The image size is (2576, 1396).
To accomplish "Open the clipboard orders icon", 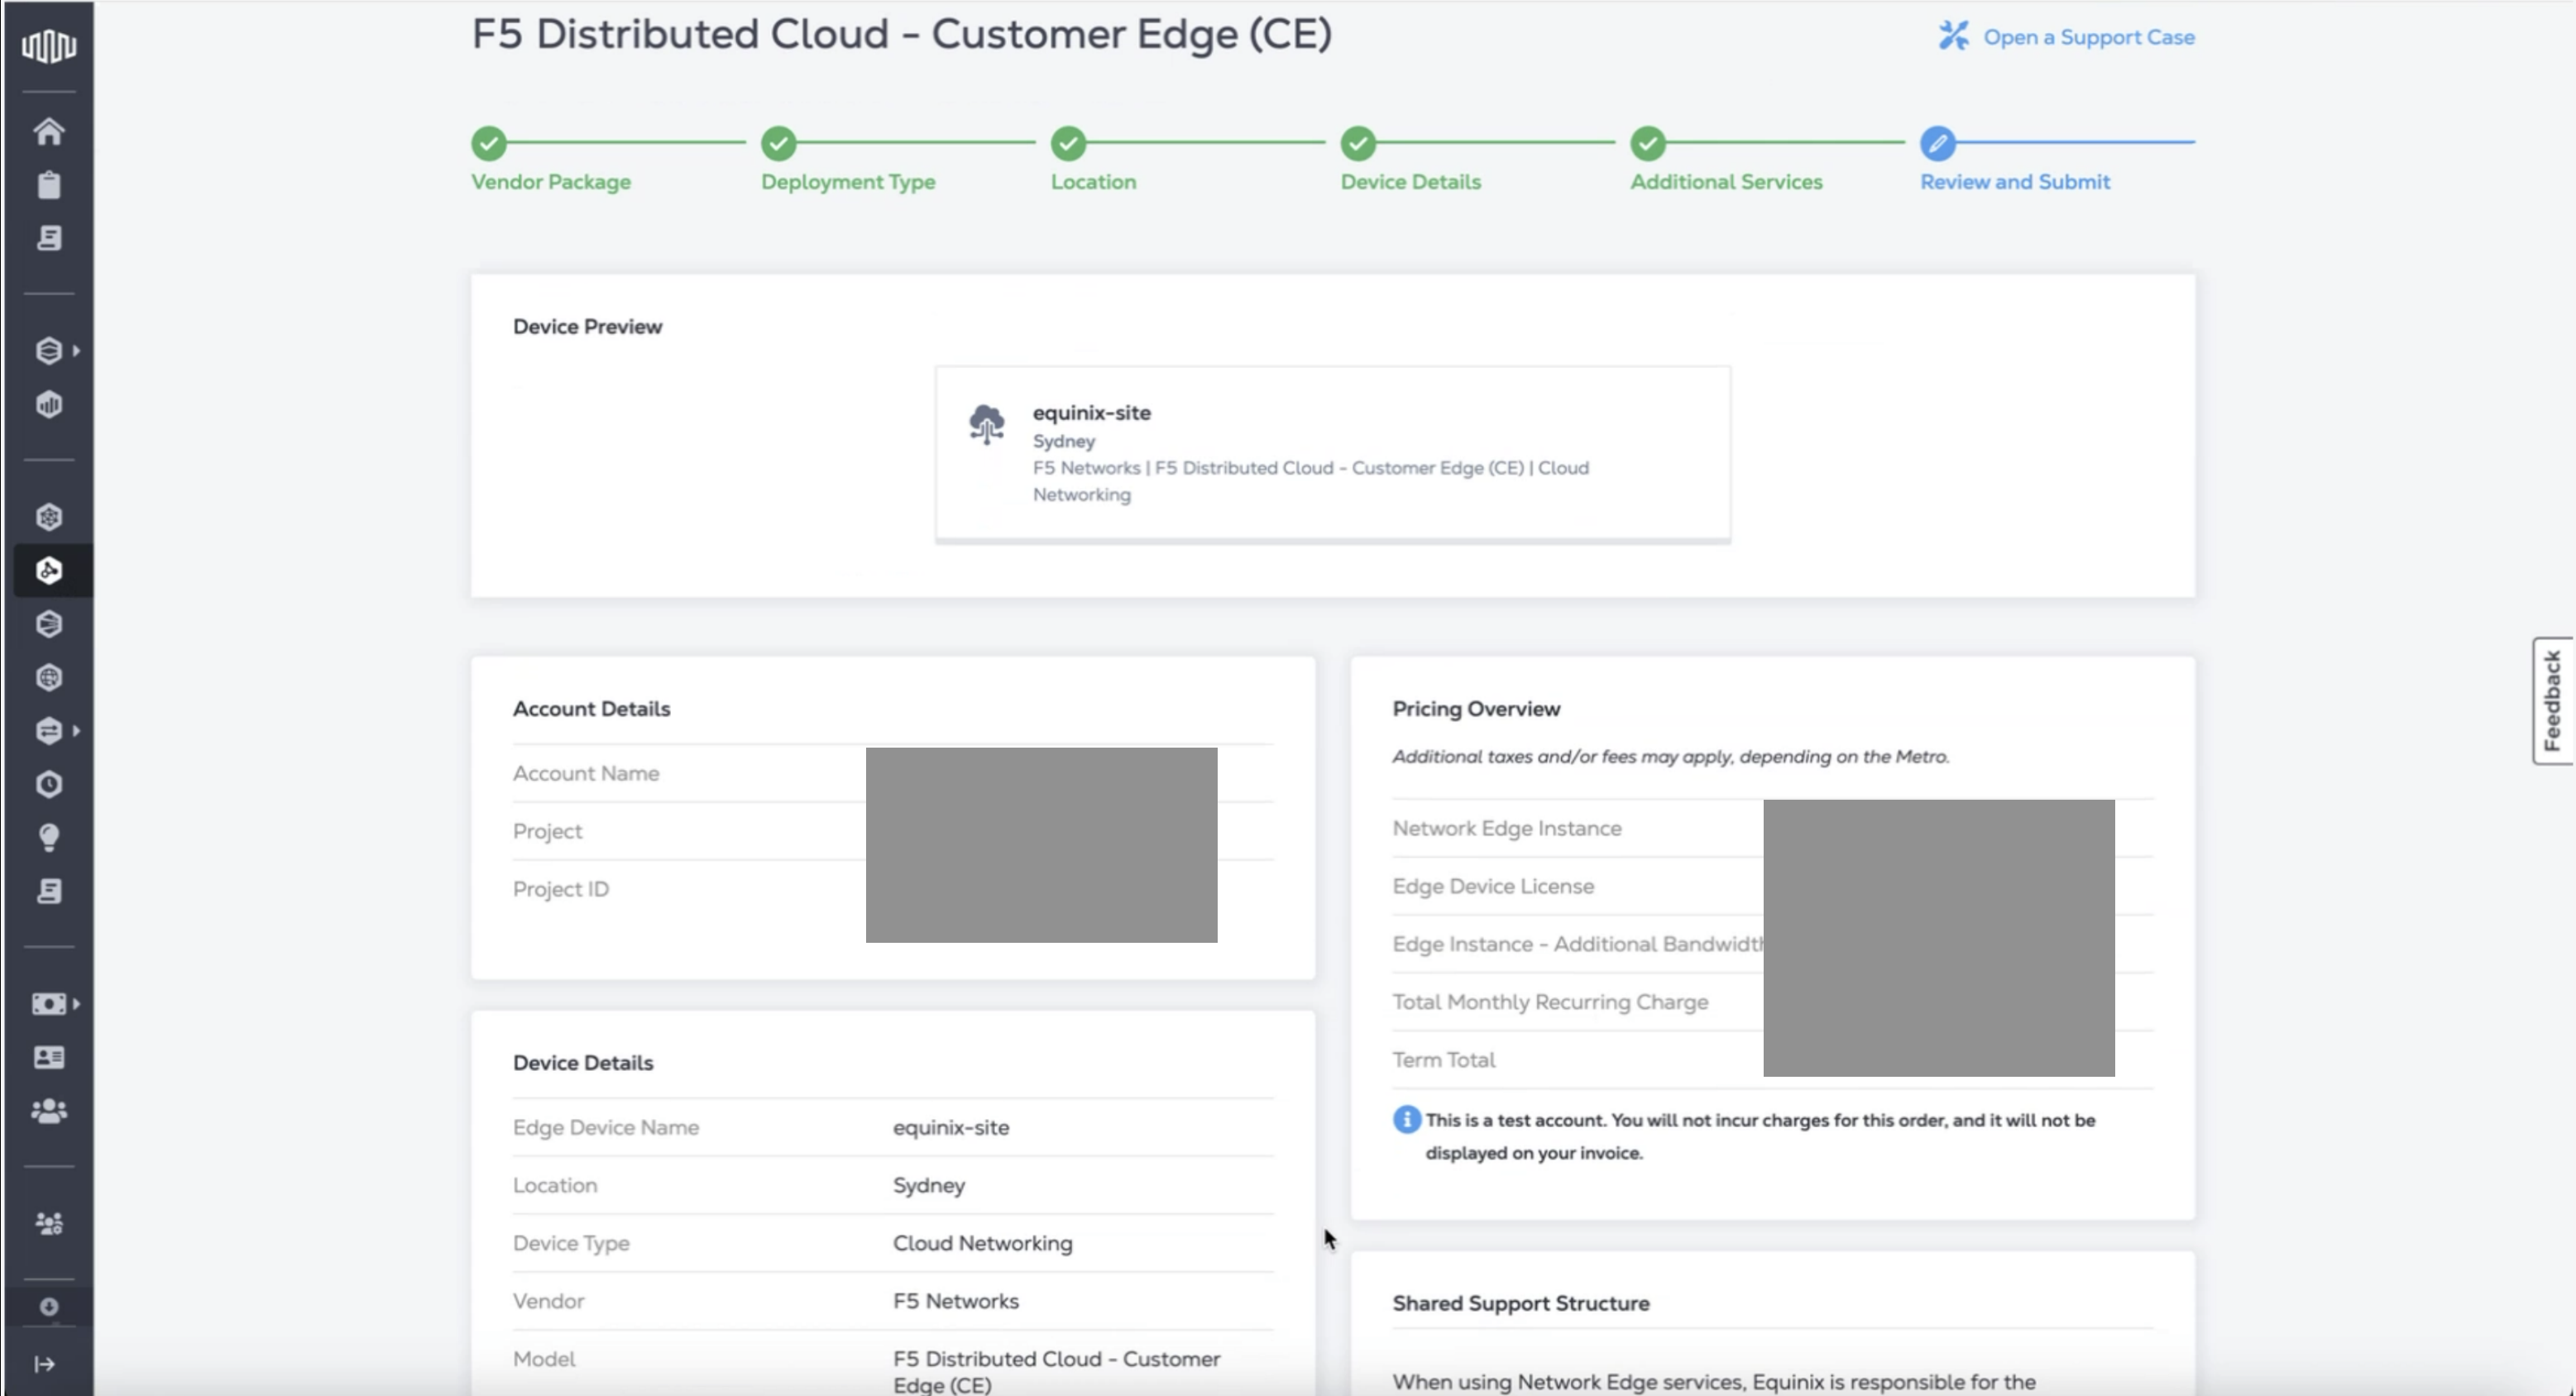I will 48,185.
